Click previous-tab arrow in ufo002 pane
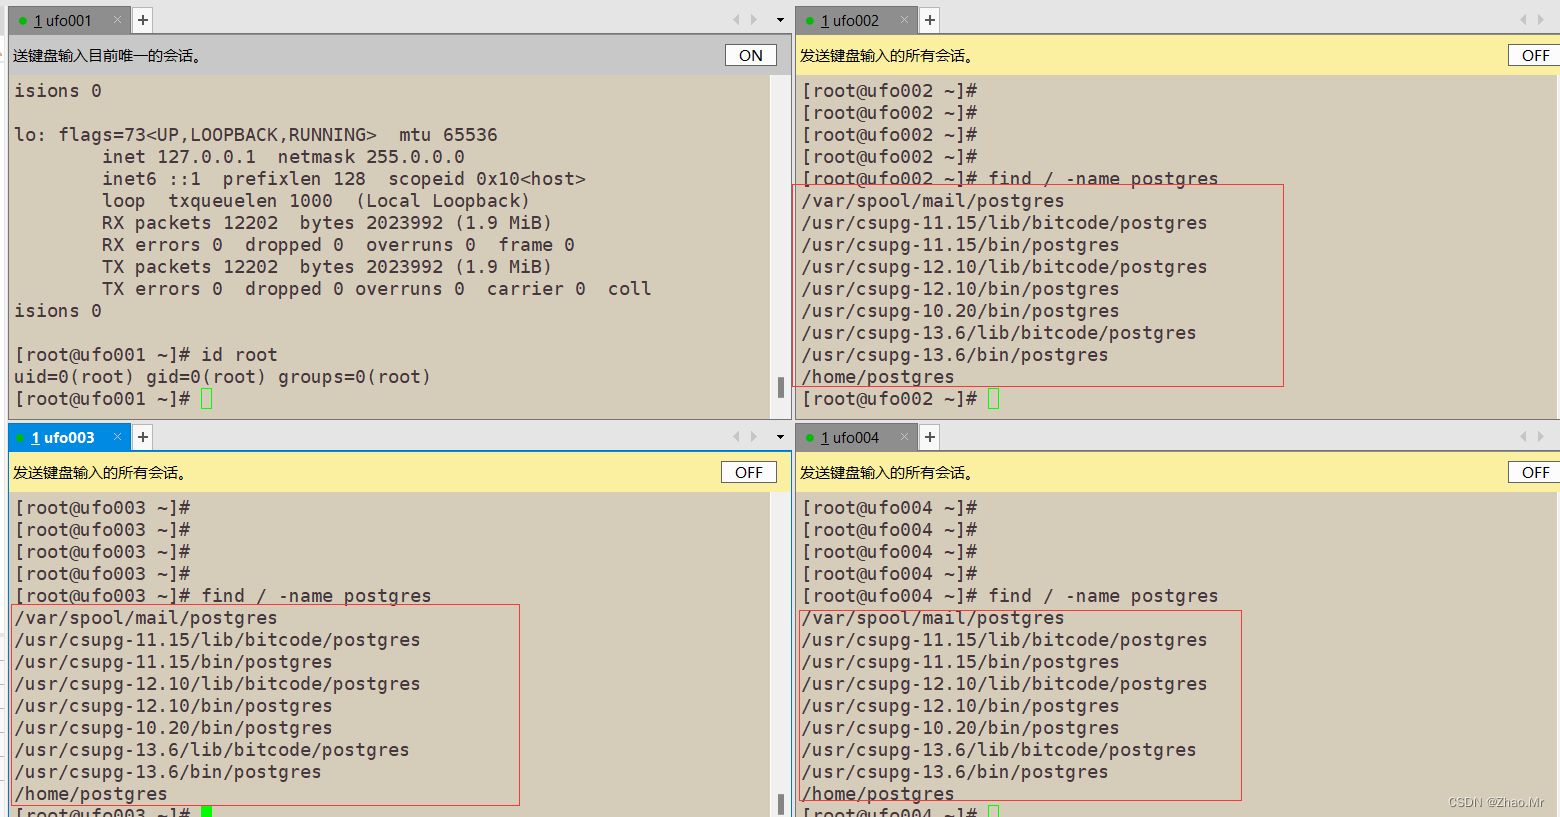 pyautogui.click(x=1524, y=20)
